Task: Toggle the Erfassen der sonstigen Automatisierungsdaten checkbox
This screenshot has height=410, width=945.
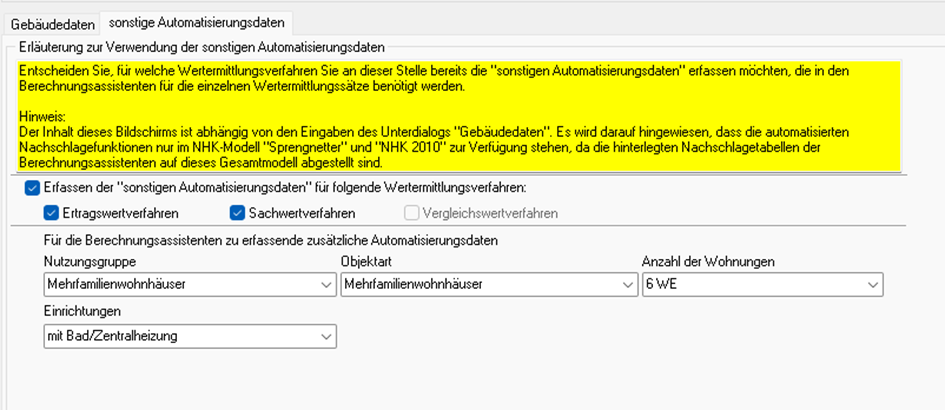Action: coord(32,188)
